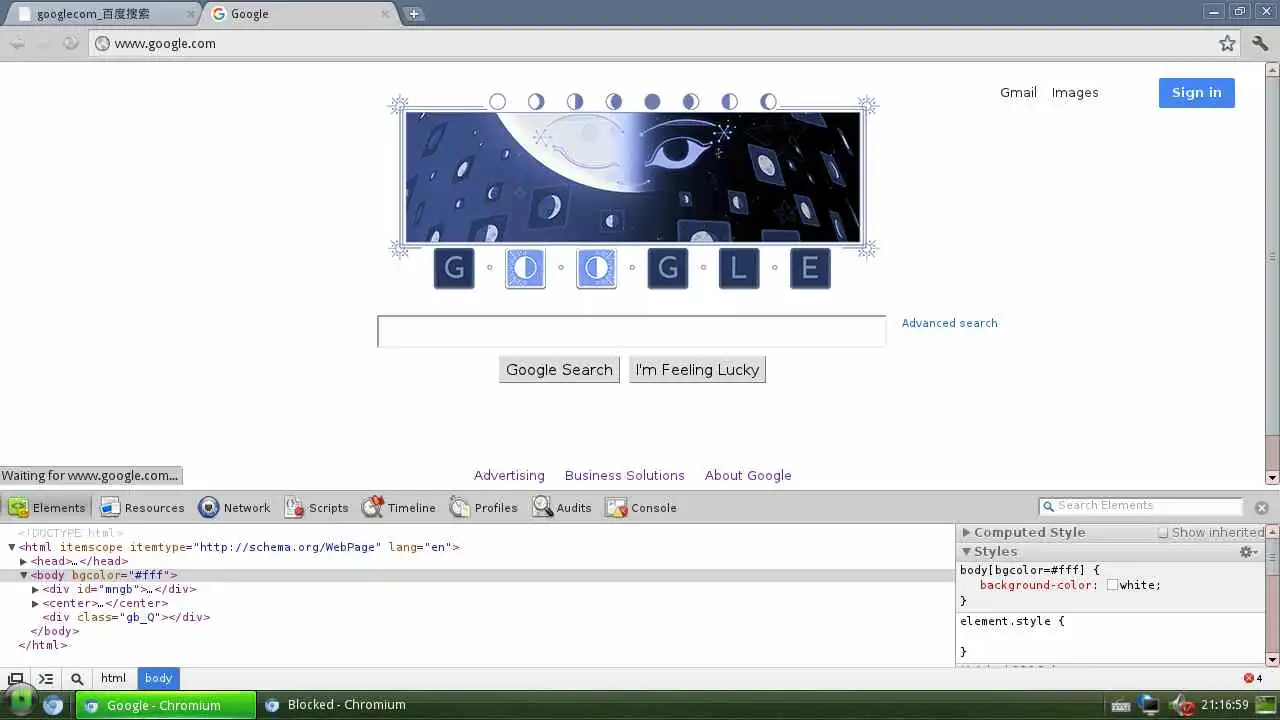
Task: Open the Images link
Action: coord(1075,93)
